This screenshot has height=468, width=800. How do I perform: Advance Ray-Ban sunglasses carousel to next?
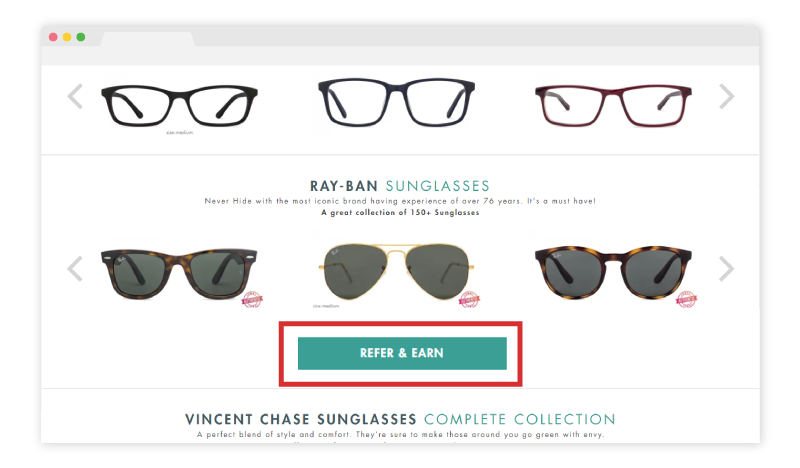click(727, 268)
